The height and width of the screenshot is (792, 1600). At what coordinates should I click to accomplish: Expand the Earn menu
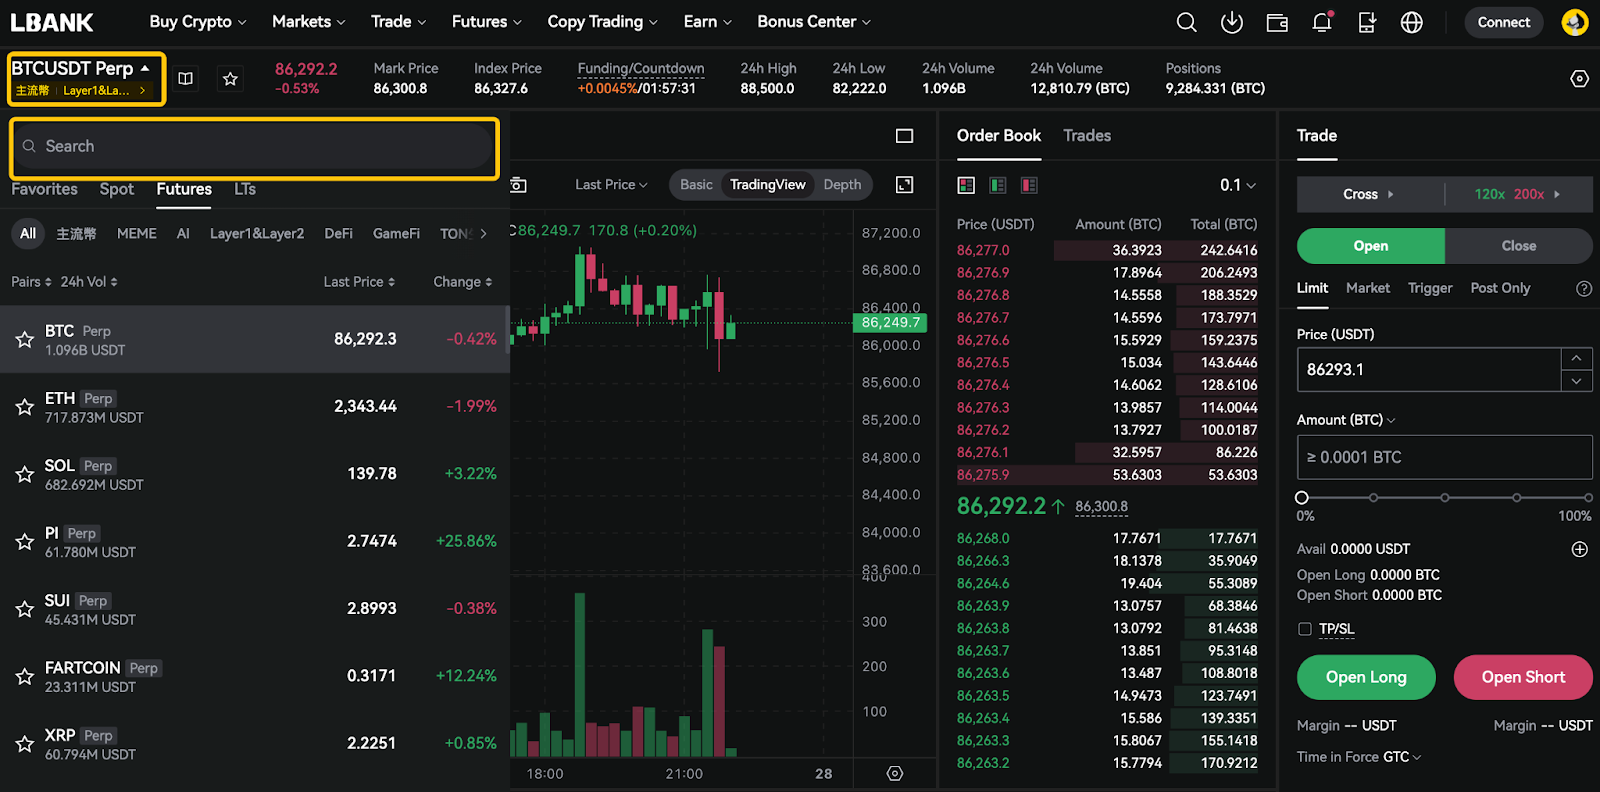click(x=708, y=22)
